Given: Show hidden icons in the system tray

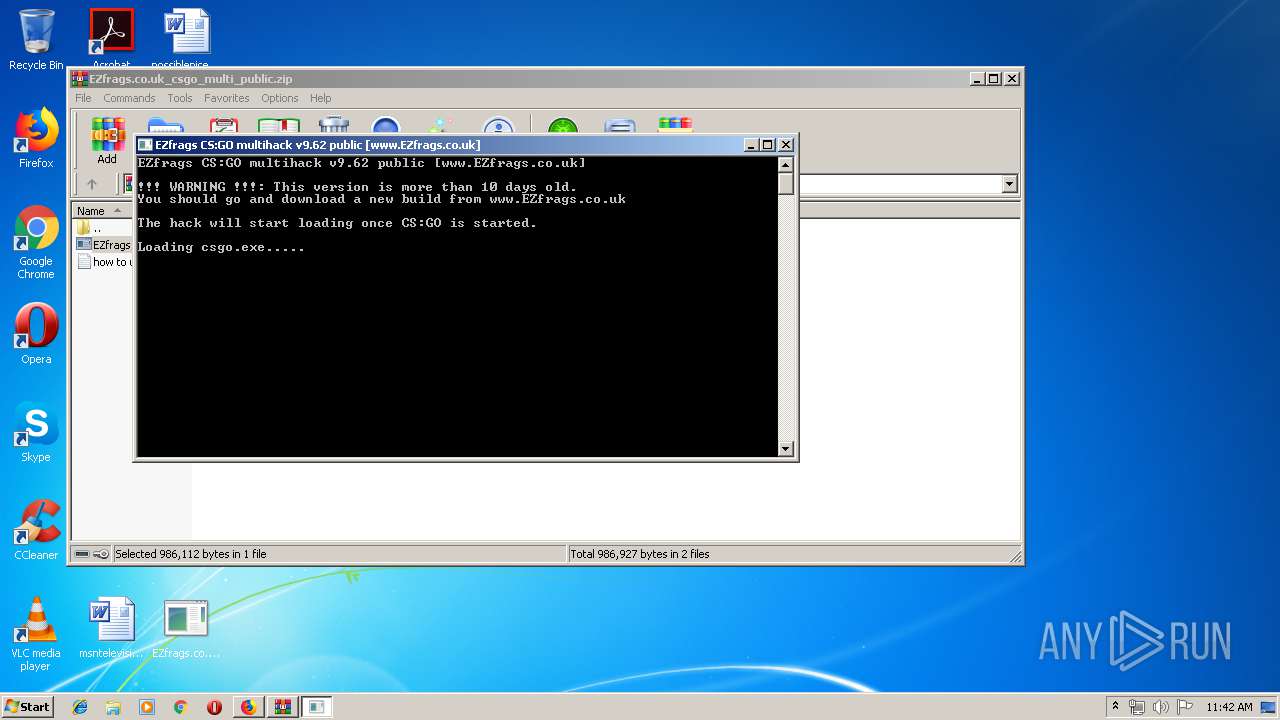Looking at the screenshot, I should [1115, 707].
